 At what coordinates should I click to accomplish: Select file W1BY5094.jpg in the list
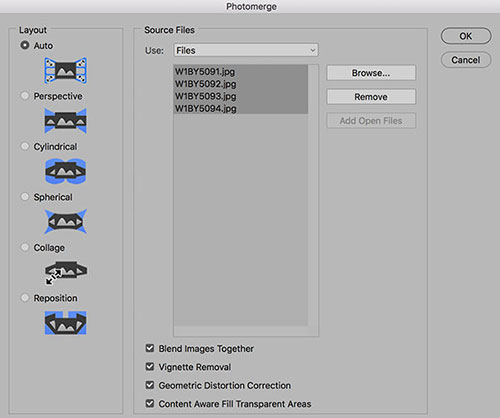pyautogui.click(x=241, y=108)
